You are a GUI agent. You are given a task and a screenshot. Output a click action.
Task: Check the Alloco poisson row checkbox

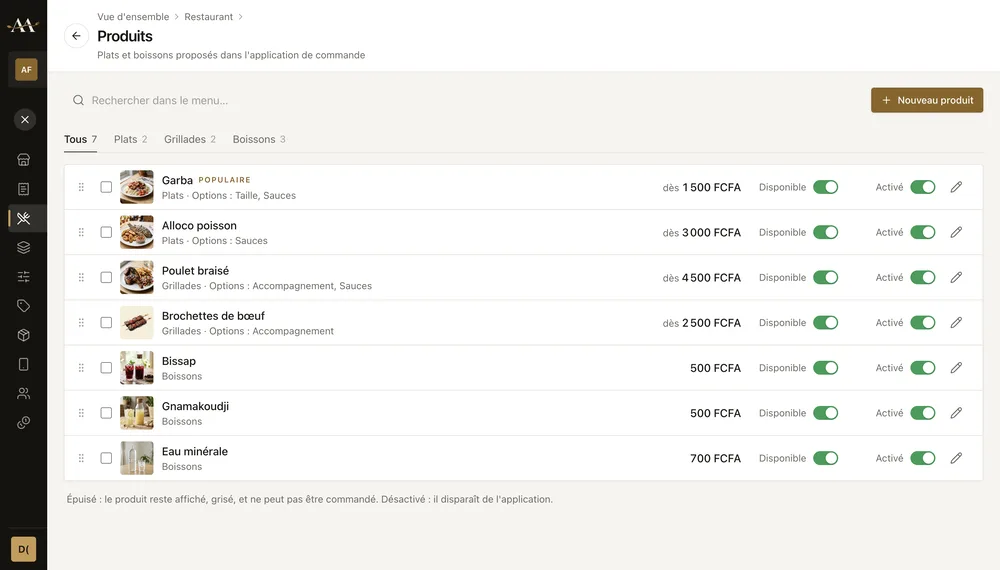(106, 232)
